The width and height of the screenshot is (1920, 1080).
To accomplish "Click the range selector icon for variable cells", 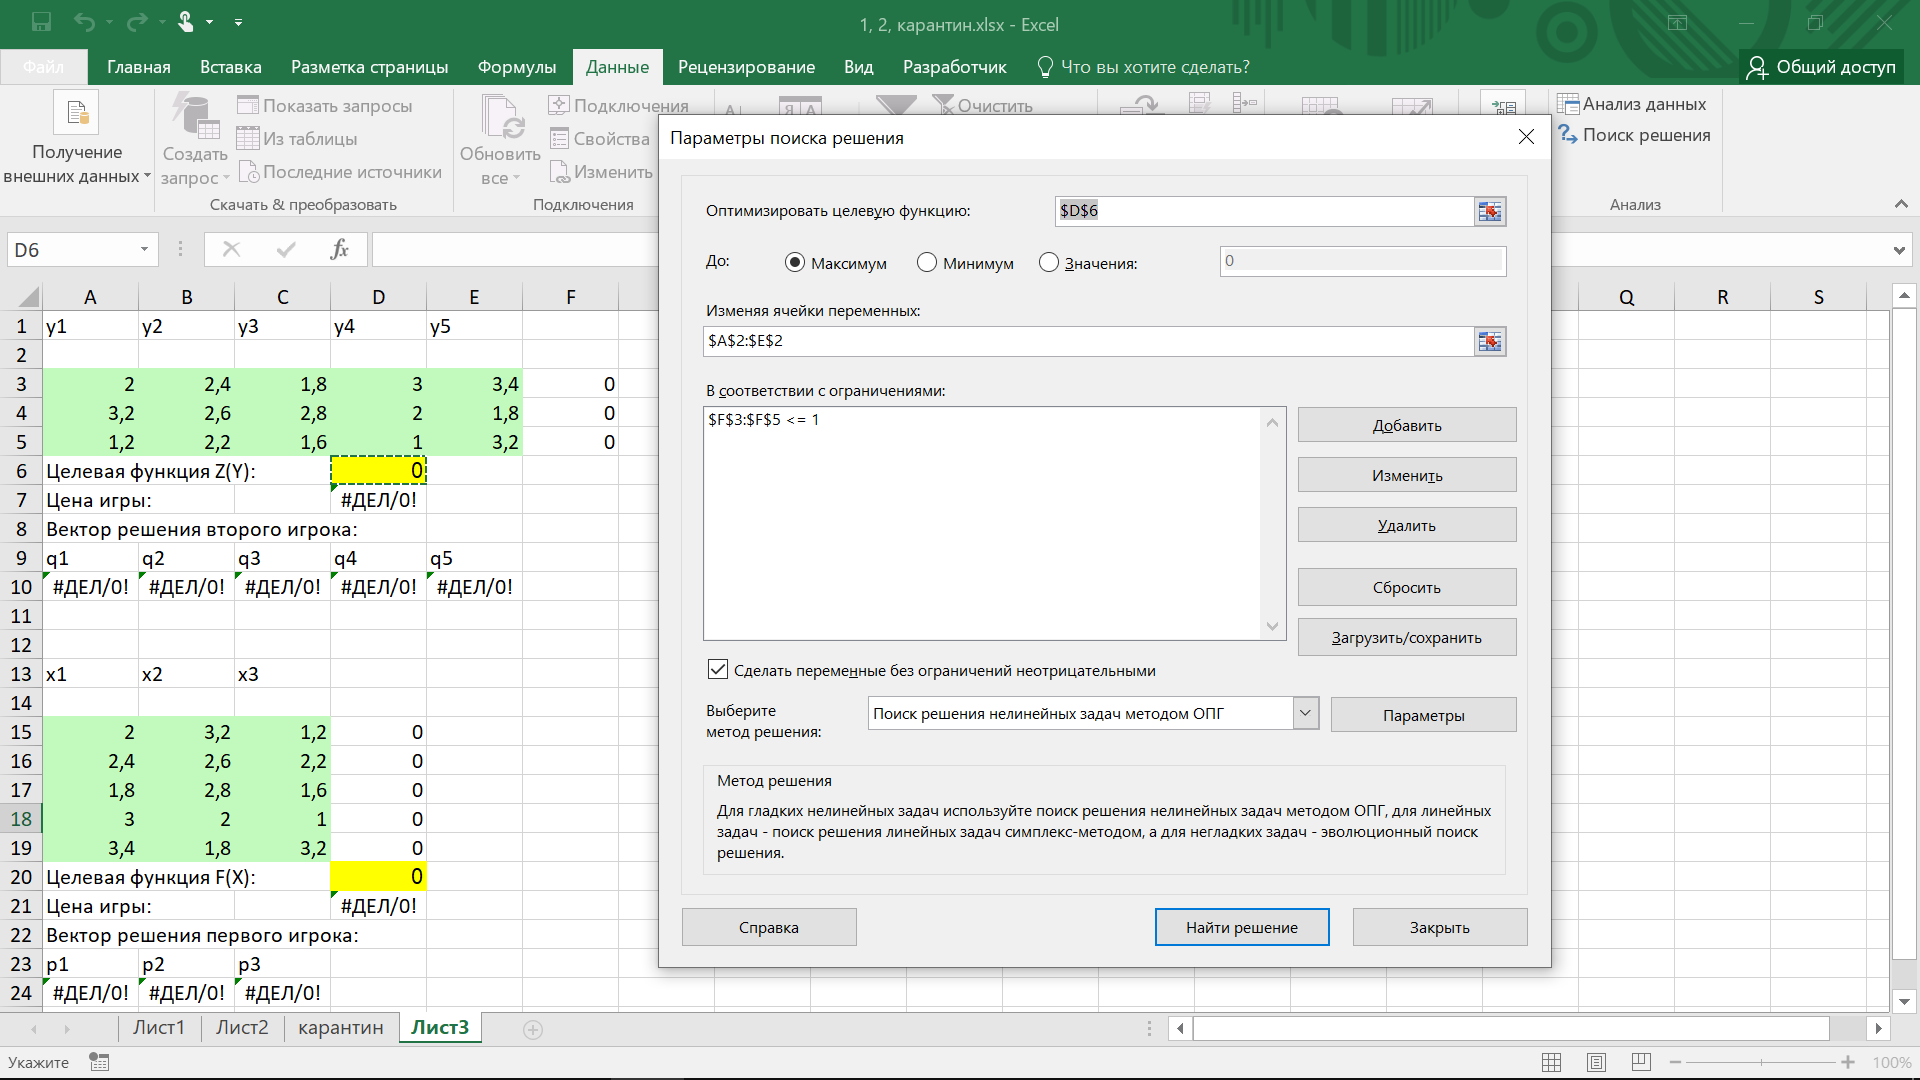I will (x=1490, y=342).
